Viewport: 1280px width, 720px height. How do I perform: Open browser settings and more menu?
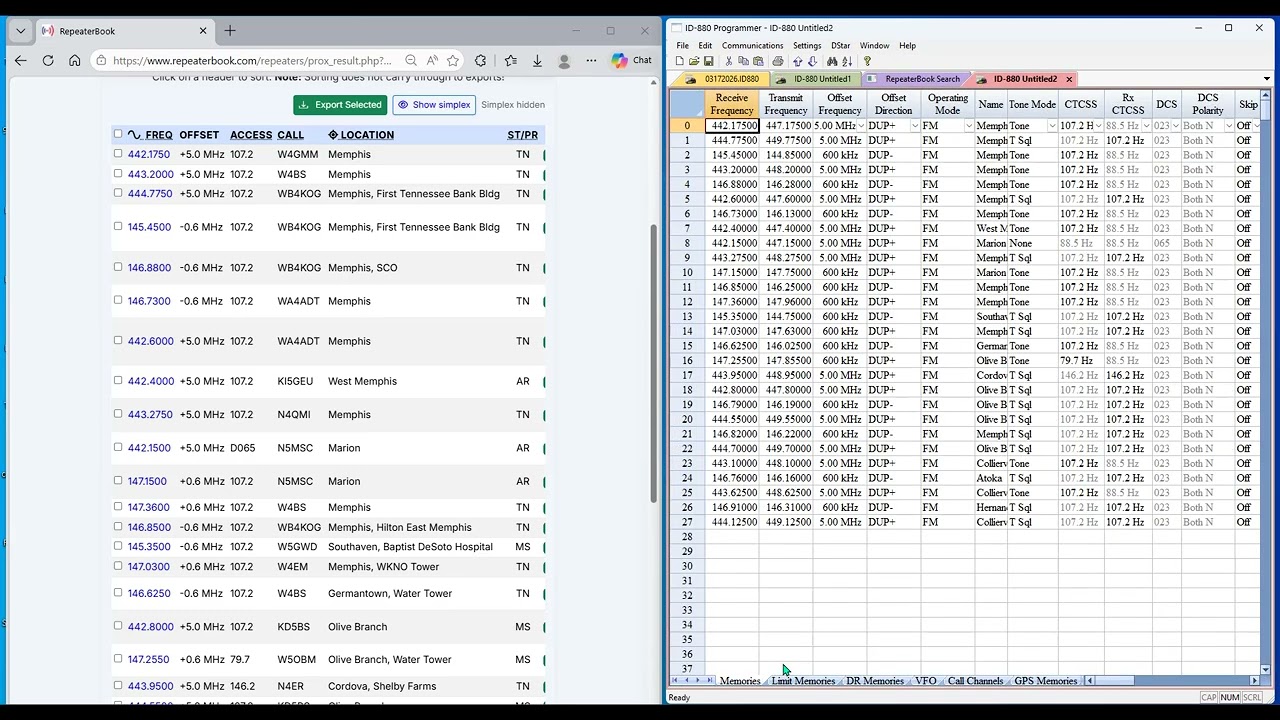(591, 60)
